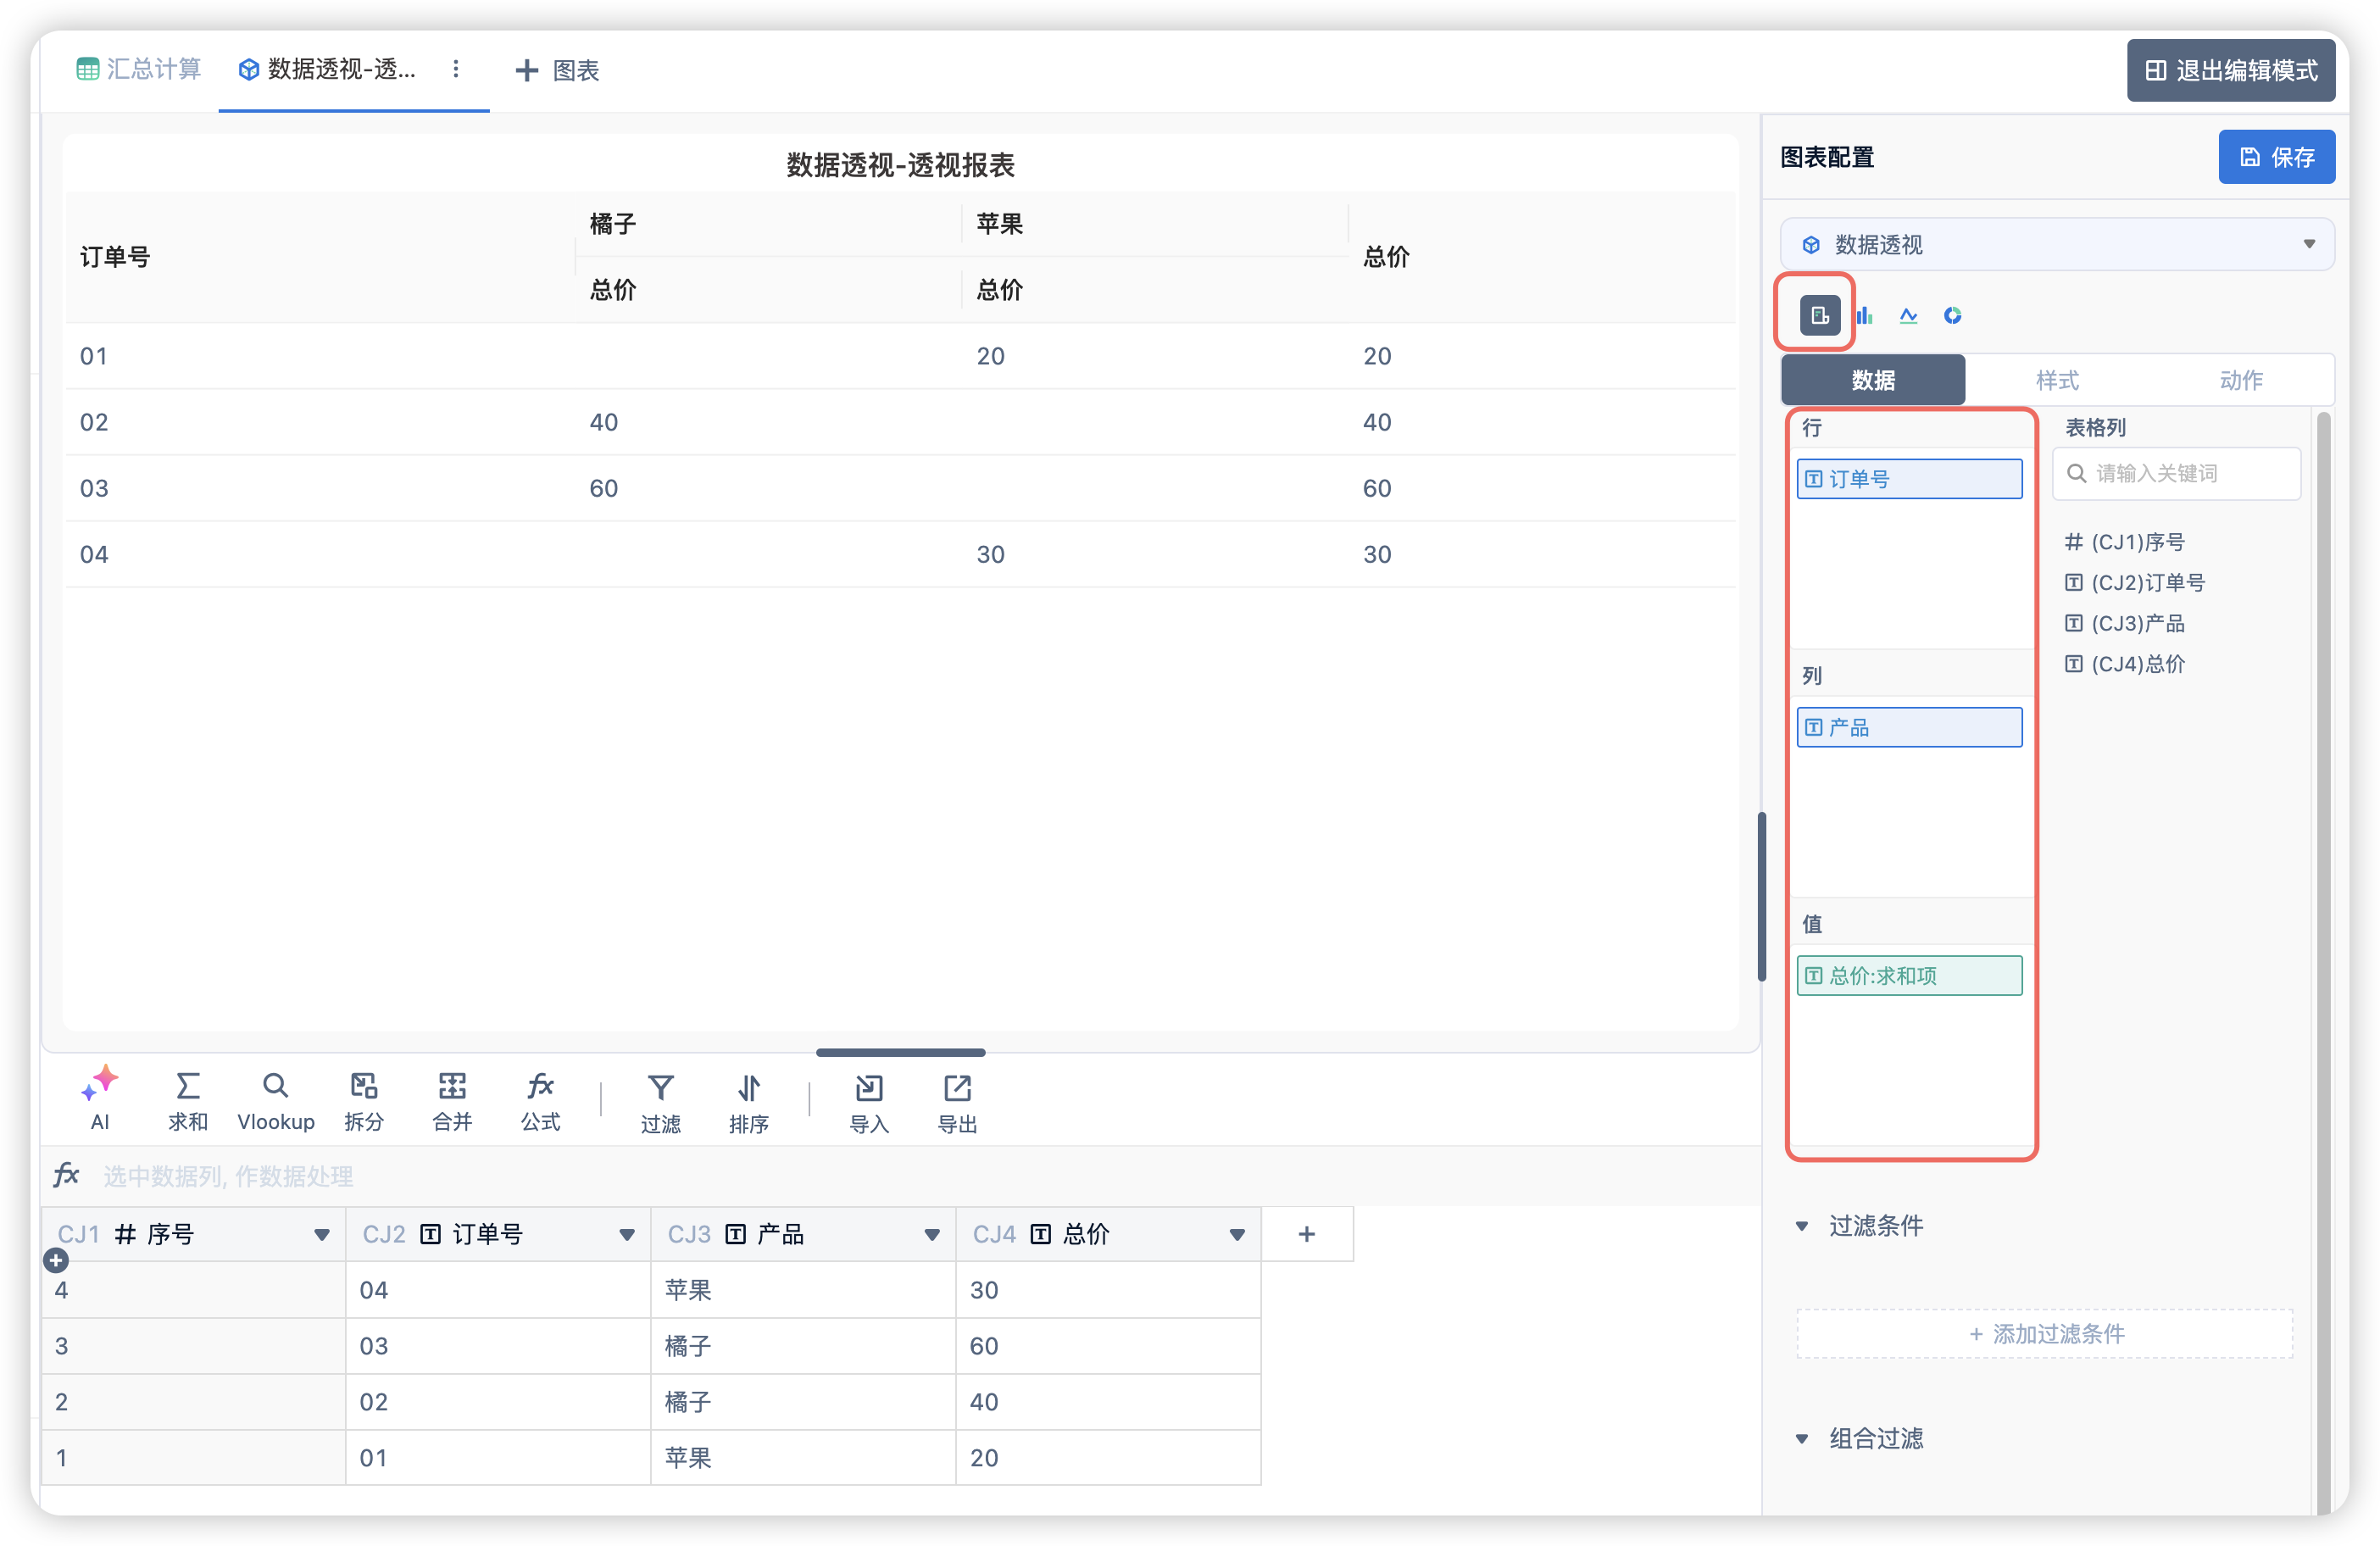
Task: Open the AI assistant tool
Action: point(99,1099)
